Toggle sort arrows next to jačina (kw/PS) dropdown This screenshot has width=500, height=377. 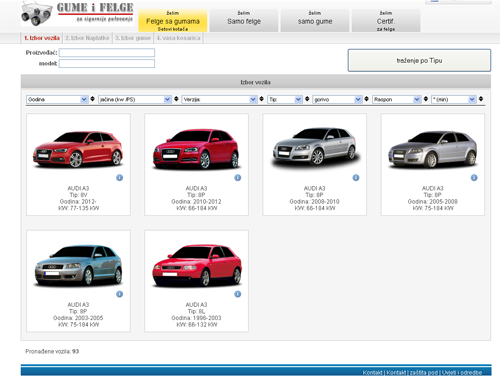click(x=176, y=99)
